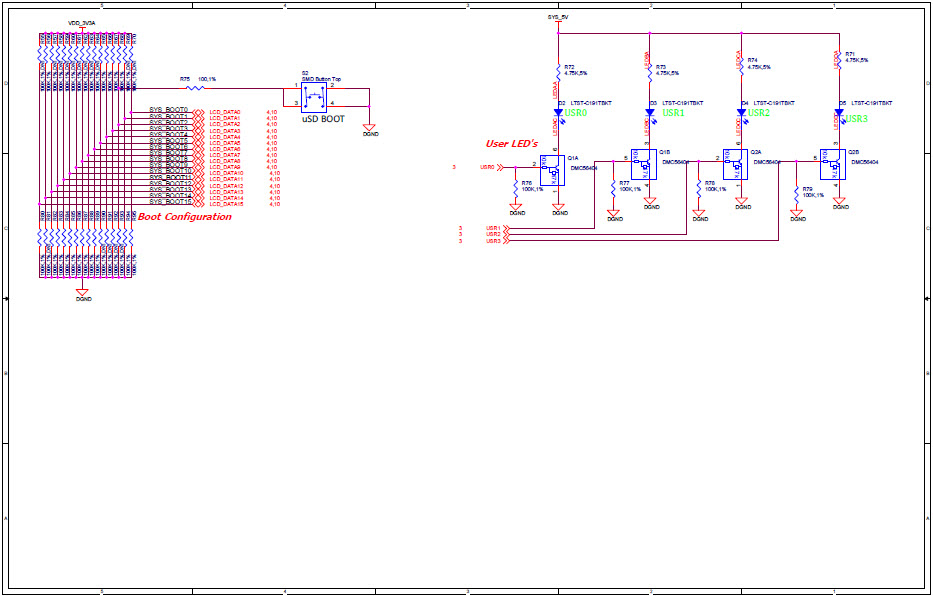Click the USR0 LED symbol D2

tap(559, 112)
